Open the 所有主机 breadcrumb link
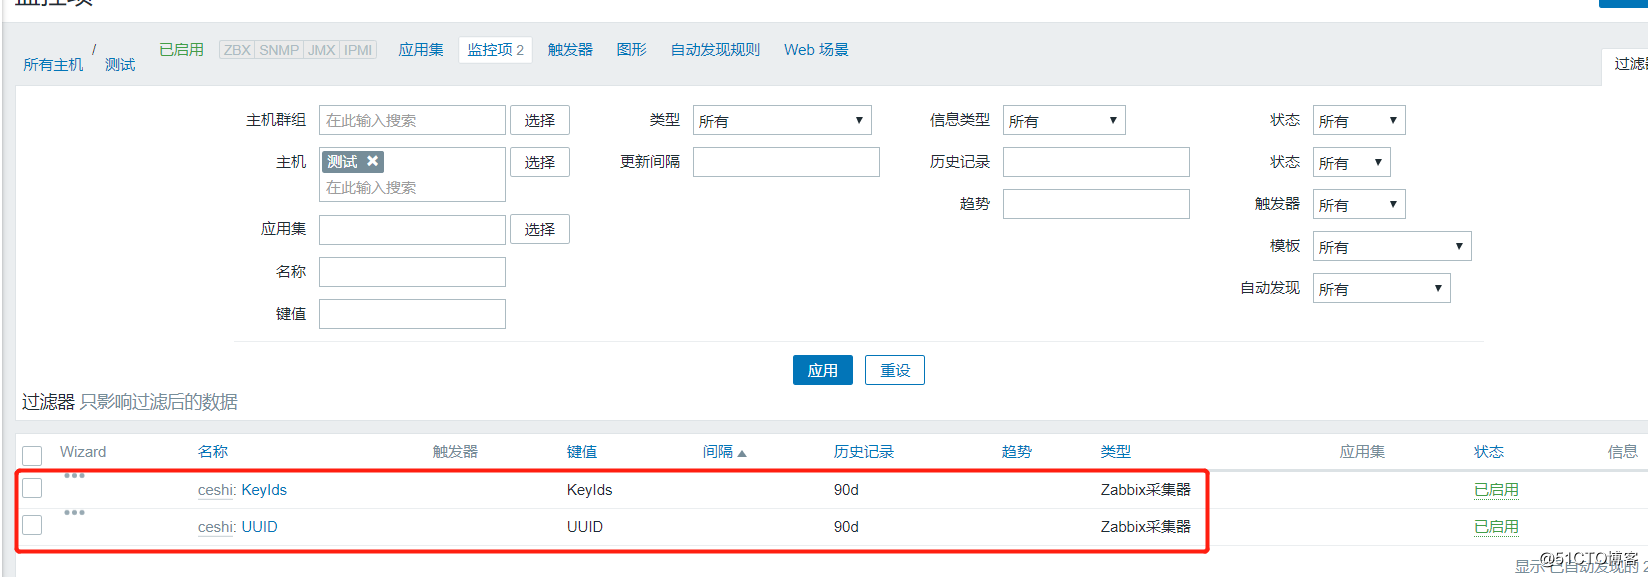1648x577 pixels. [x=53, y=64]
